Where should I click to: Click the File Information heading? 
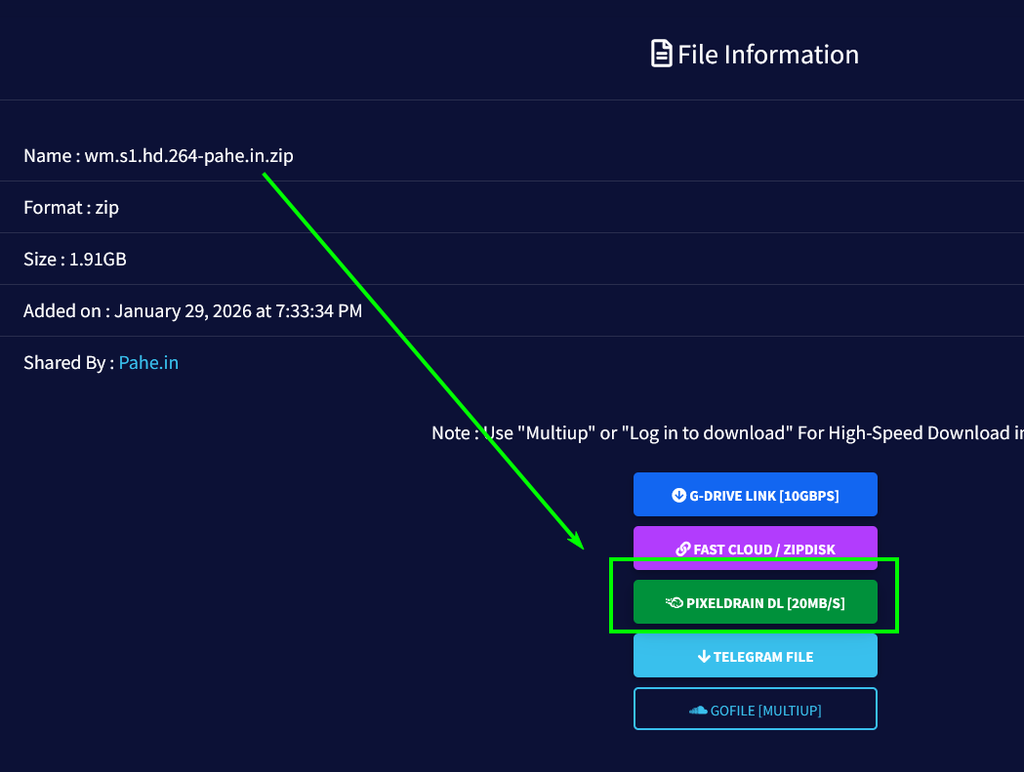[767, 54]
